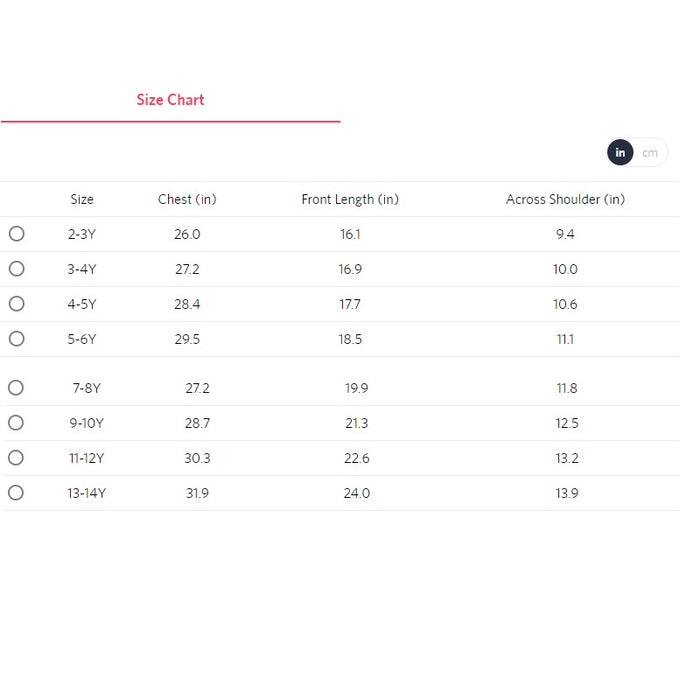Click chest value 29.5 in 5-6Y row
The width and height of the screenshot is (700, 700).
tap(187, 339)
